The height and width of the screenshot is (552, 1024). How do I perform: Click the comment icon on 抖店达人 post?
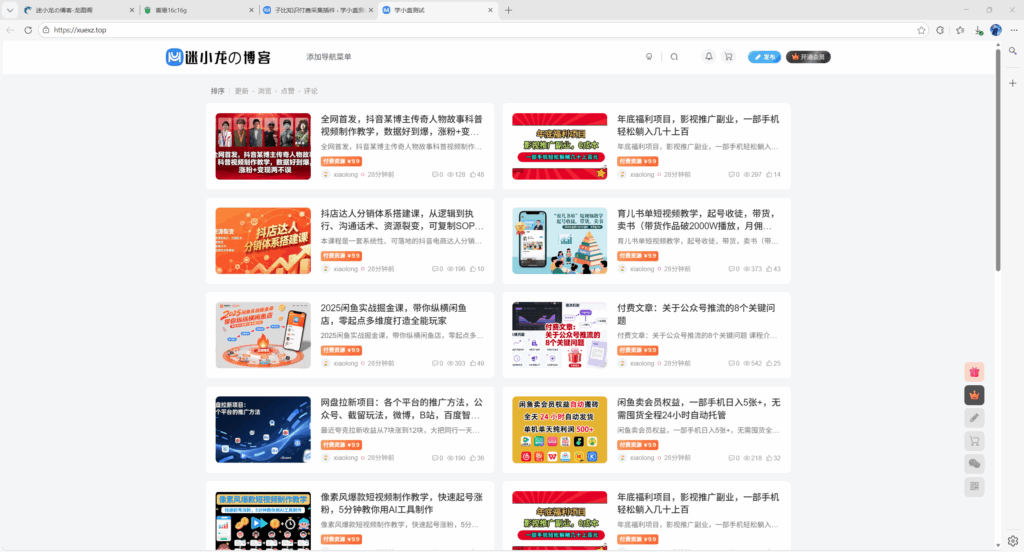coord(436,268)
